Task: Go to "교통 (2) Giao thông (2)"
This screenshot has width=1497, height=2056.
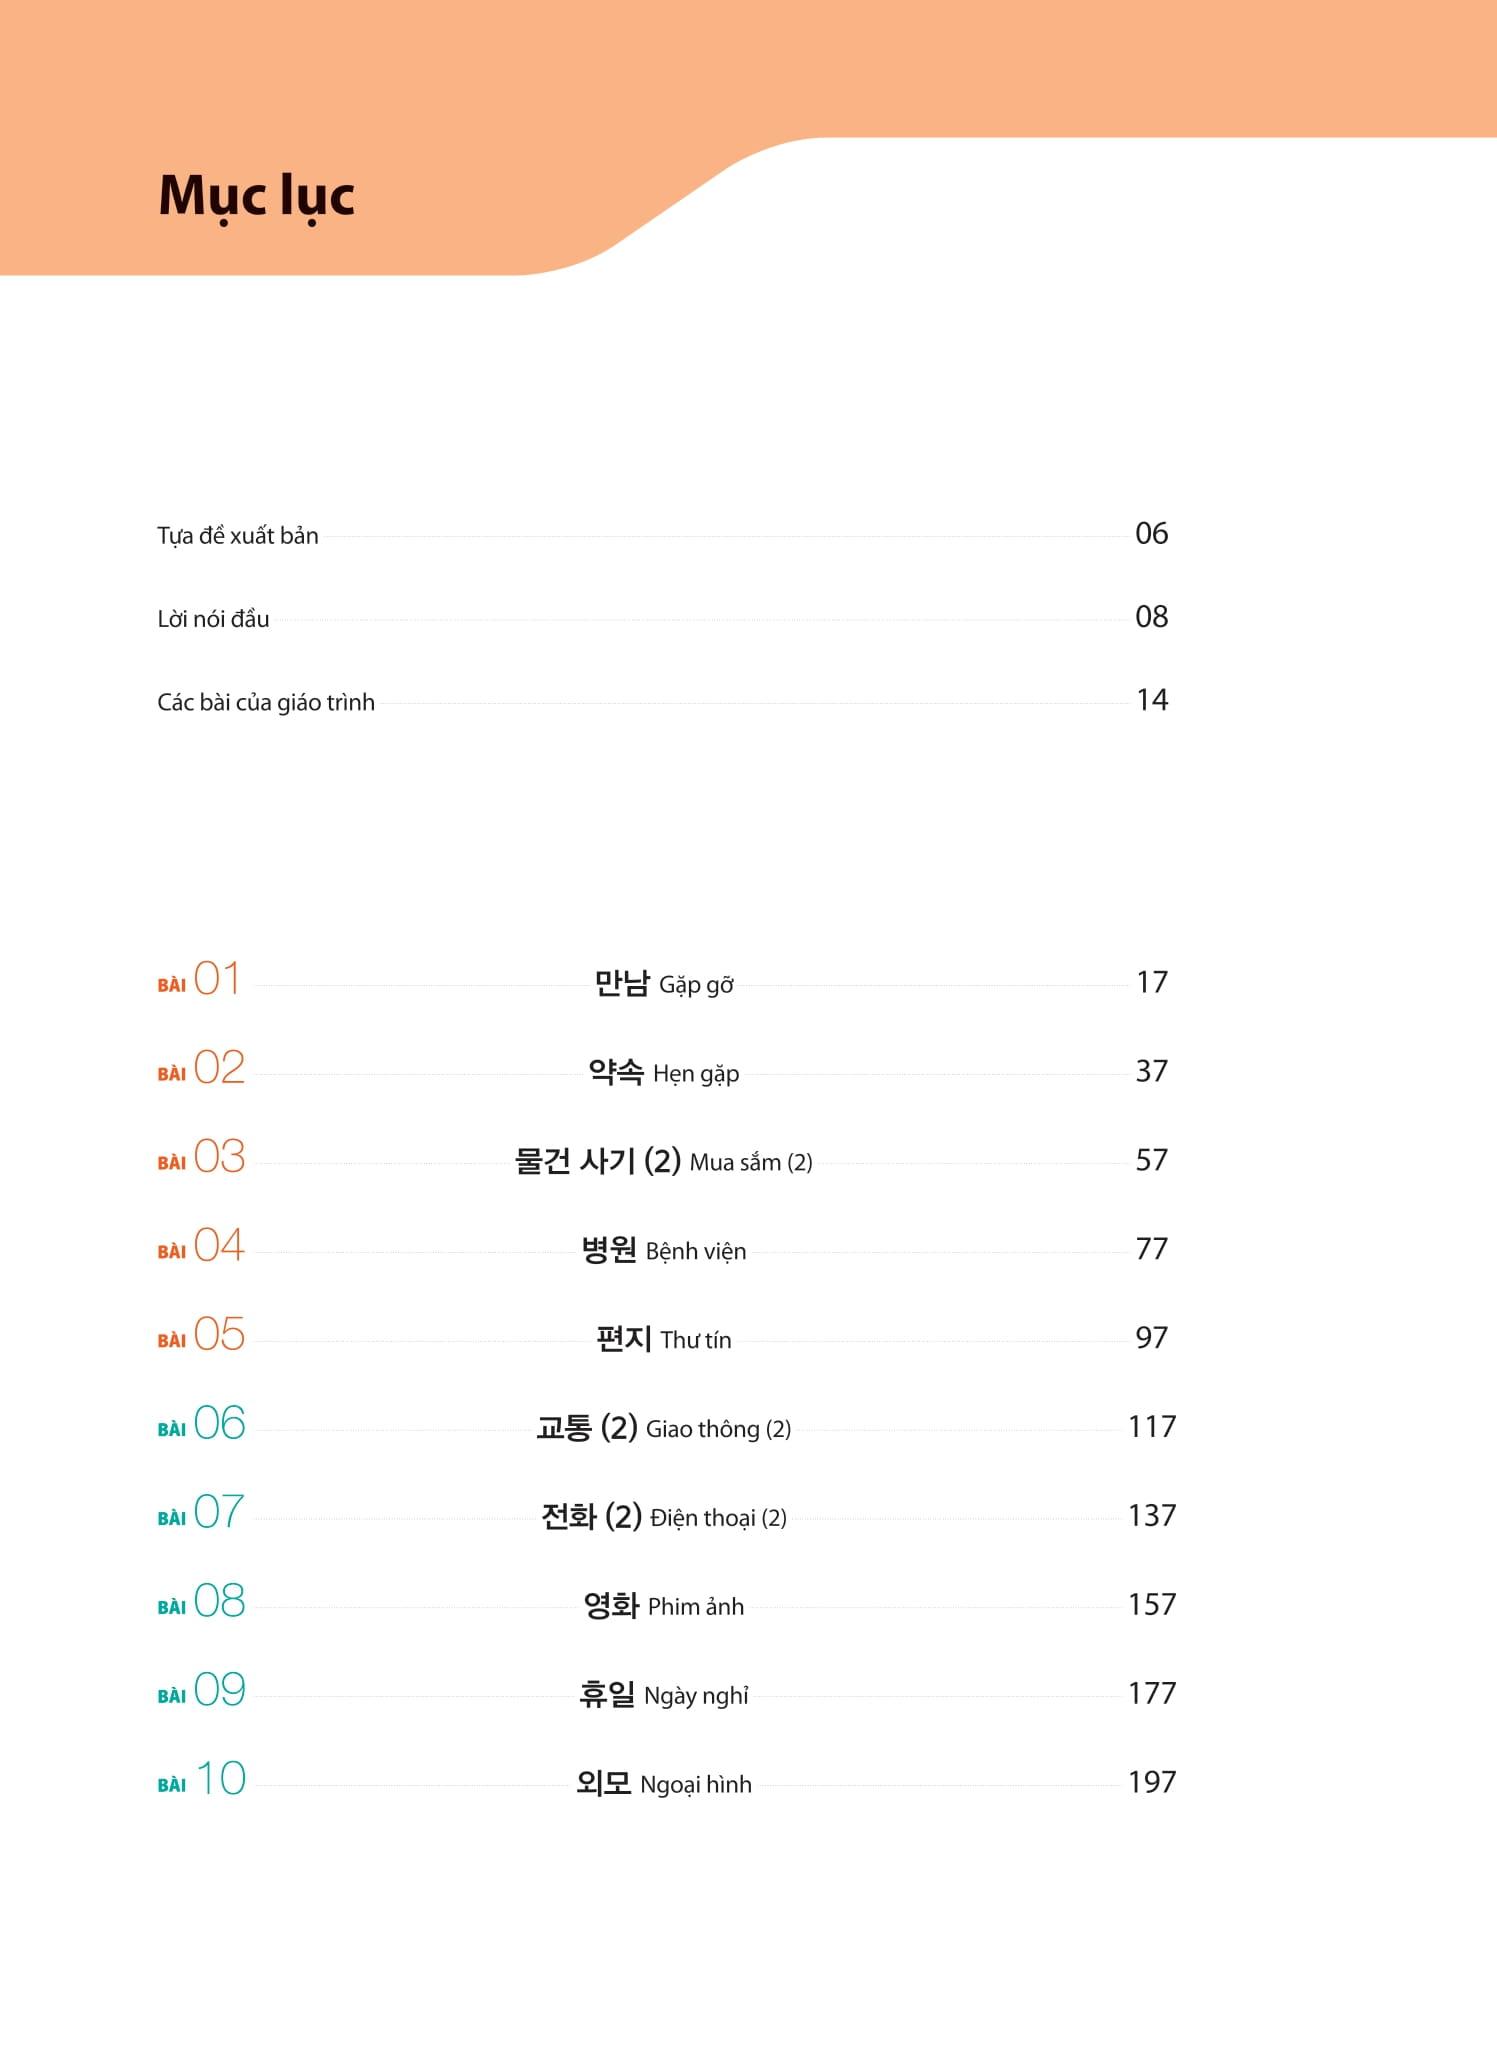Action: pos(664,1428)
